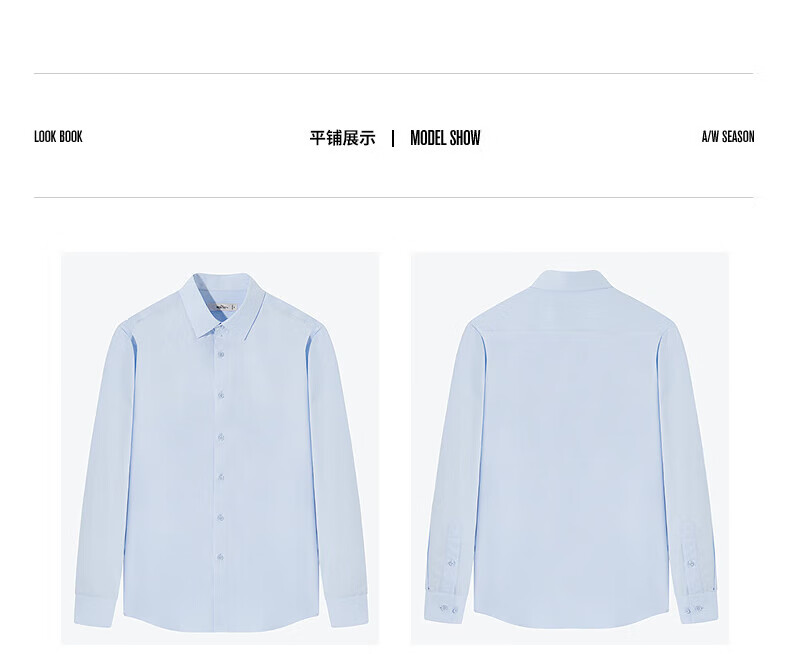The width and height of the screenshot is (790, 654).
Task: Select the 平铺展示 section title
Action: click(x=343, y=138)
